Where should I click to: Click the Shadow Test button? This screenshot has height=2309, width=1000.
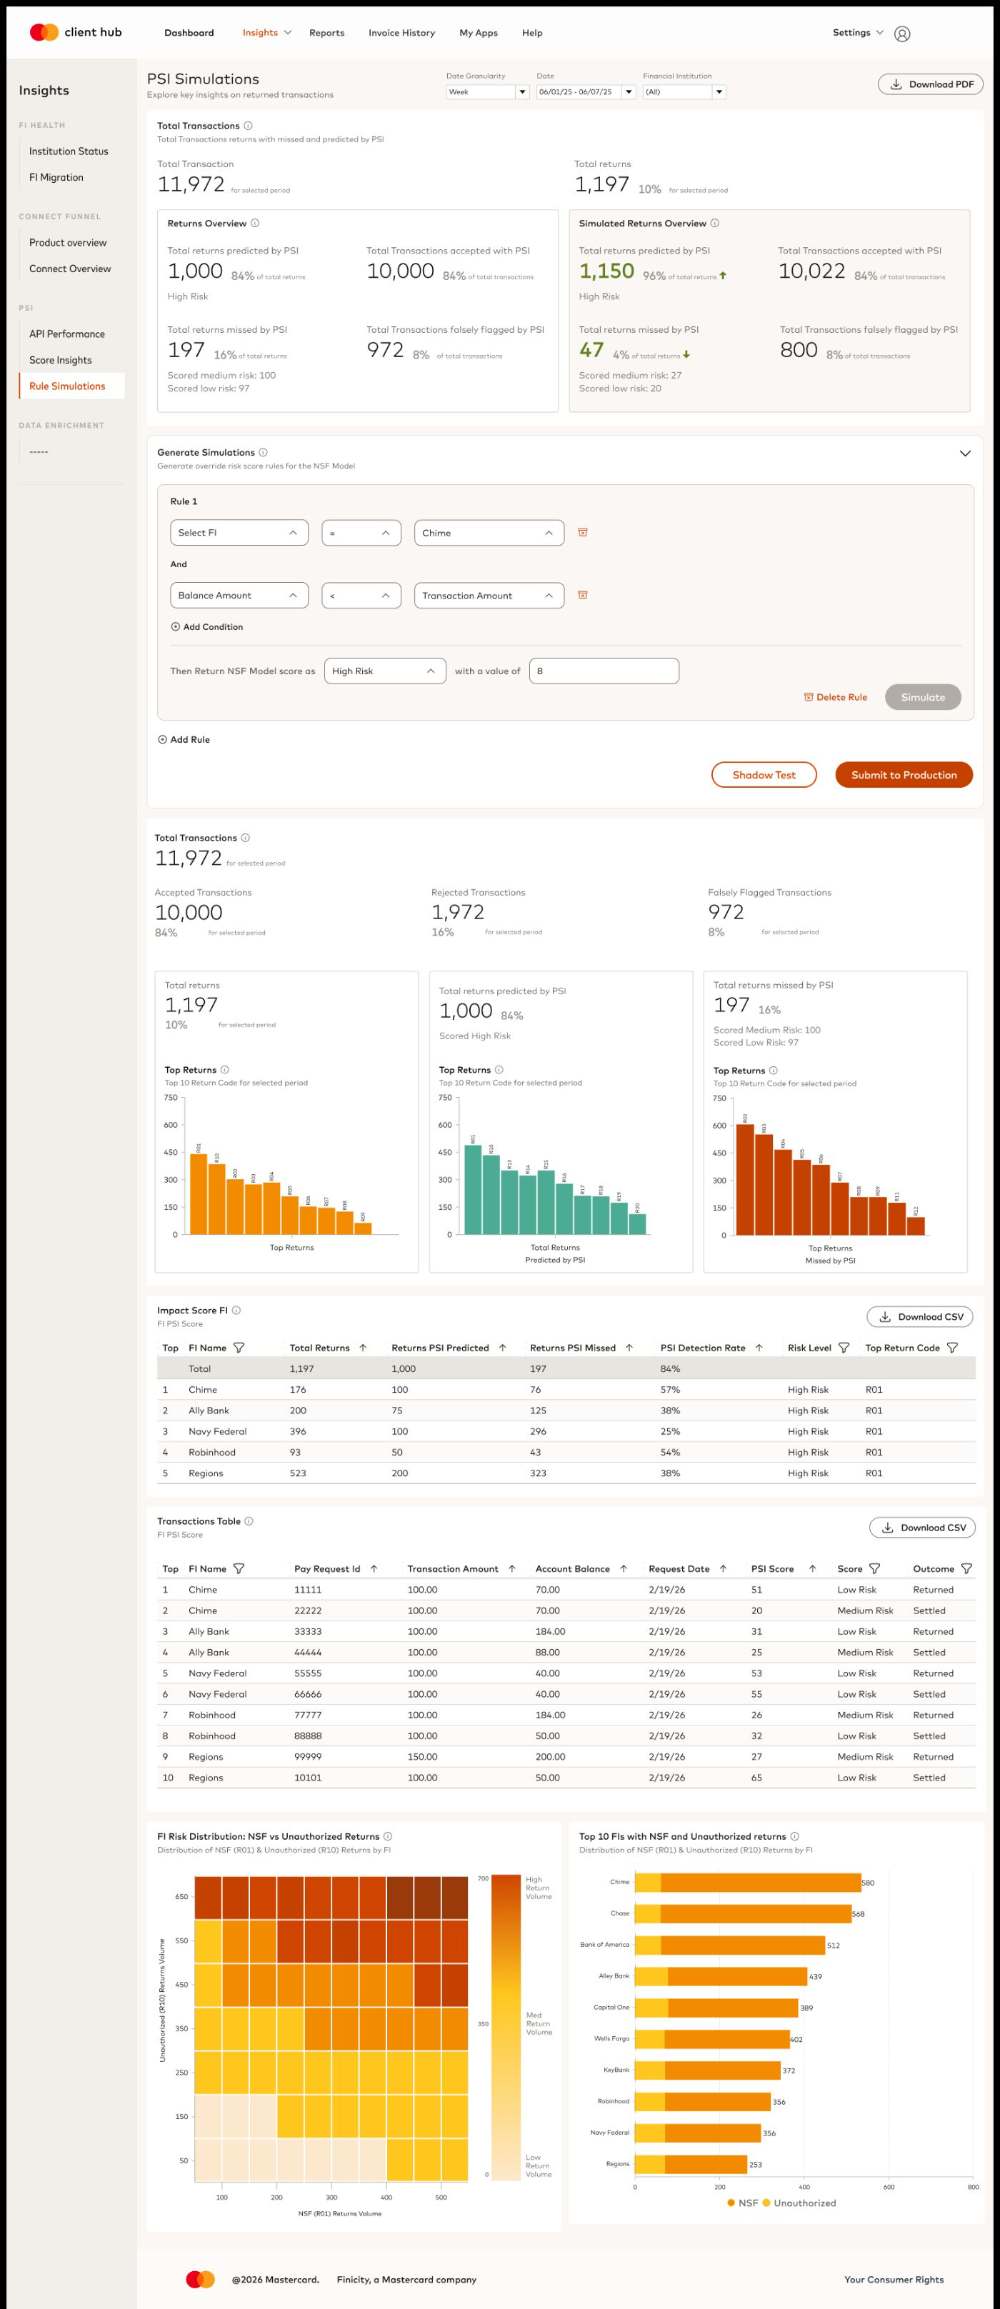(764, 775)
